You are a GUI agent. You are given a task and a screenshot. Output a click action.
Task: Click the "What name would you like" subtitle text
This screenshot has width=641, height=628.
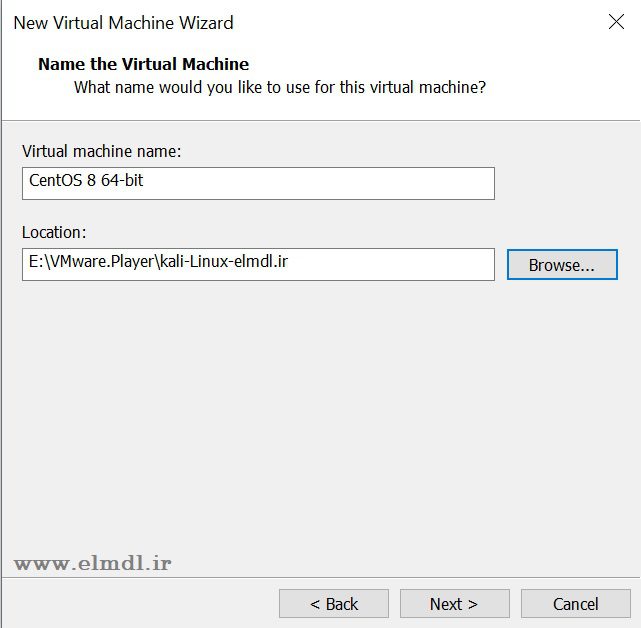pos(280,87)
